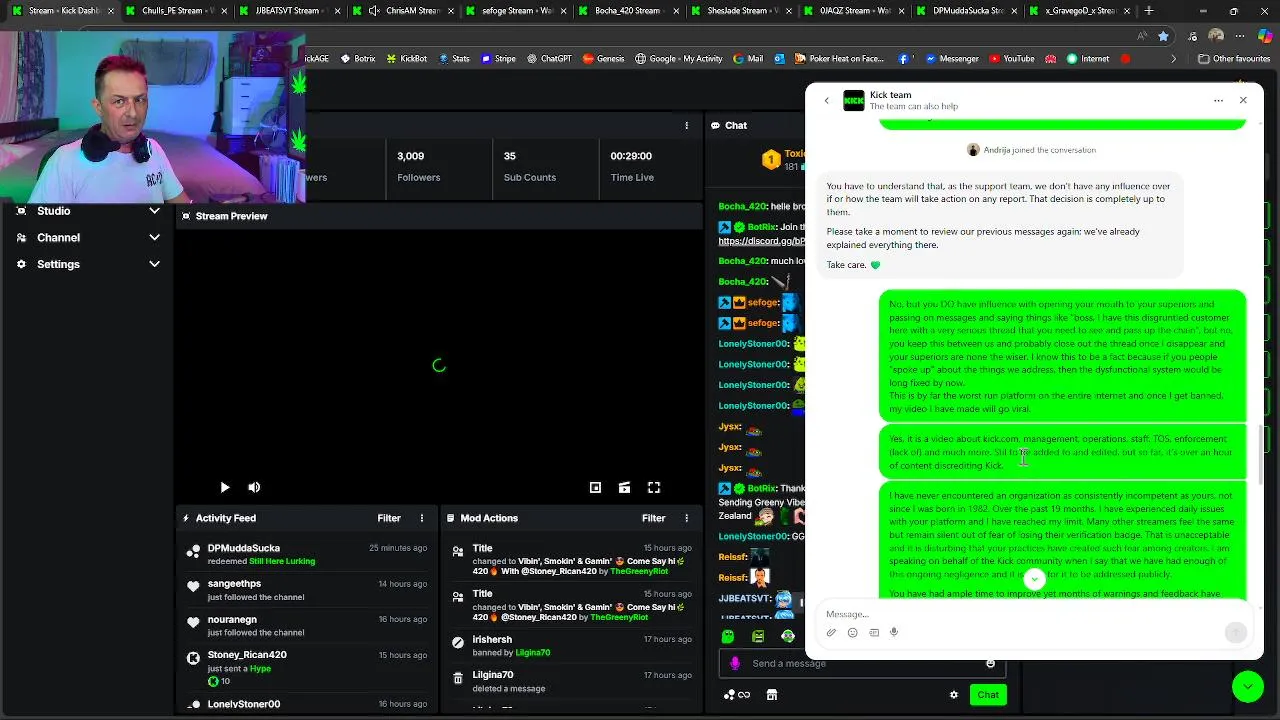This screenshot has height=720, width=1280.
Task: Click the green Chat send button
Action: pyautogui.click(x=988, y=695)
